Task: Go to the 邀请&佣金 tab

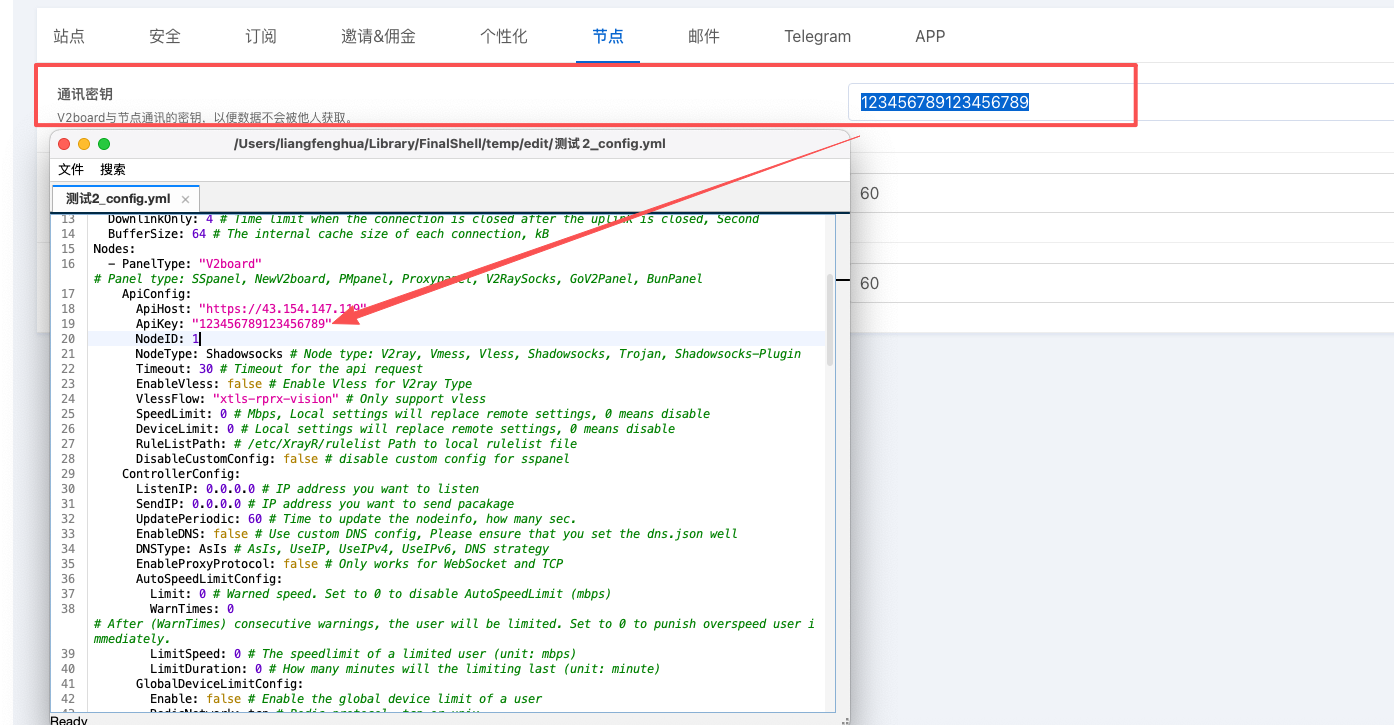Action: (378, 36)
